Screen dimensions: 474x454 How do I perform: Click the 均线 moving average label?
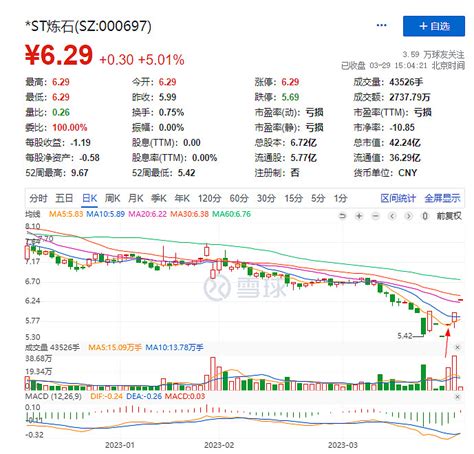point(33,214)
